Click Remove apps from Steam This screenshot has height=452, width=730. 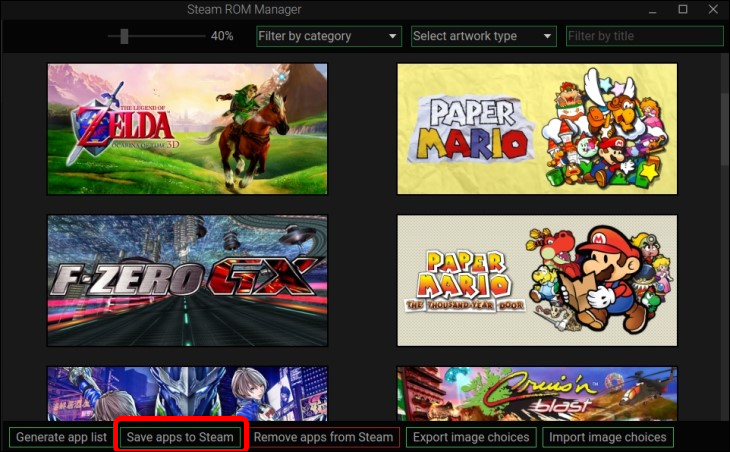[323, 438]
